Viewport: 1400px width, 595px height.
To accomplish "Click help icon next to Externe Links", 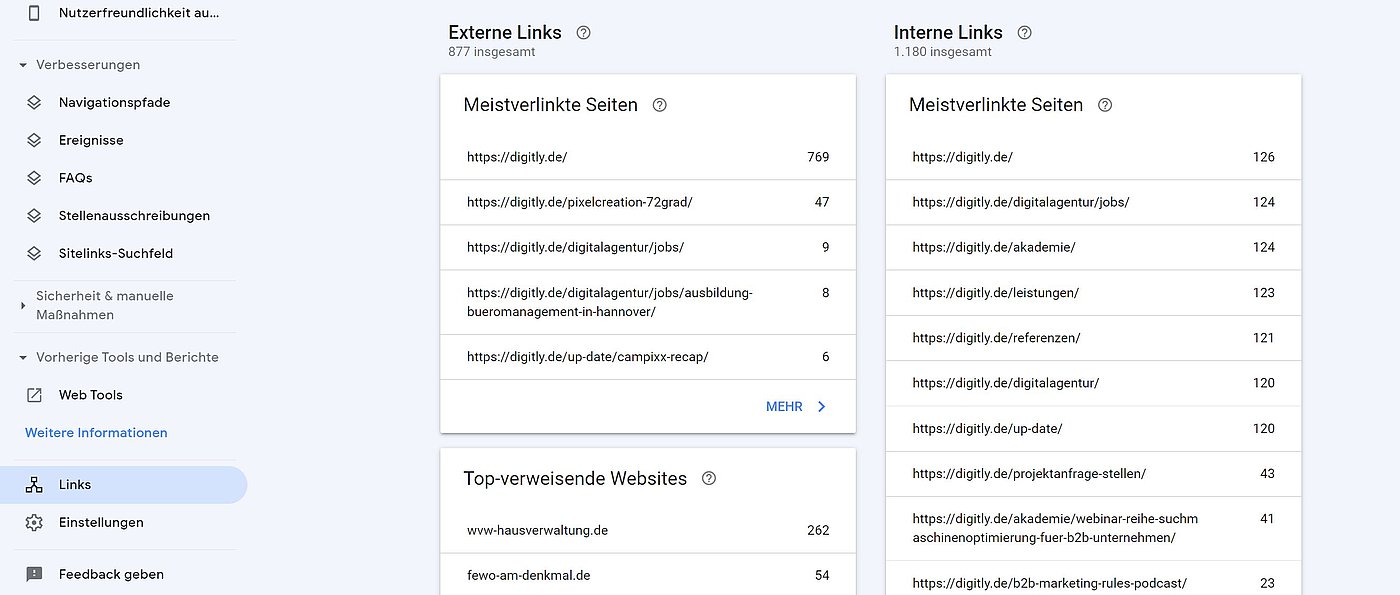I will 584,32.
